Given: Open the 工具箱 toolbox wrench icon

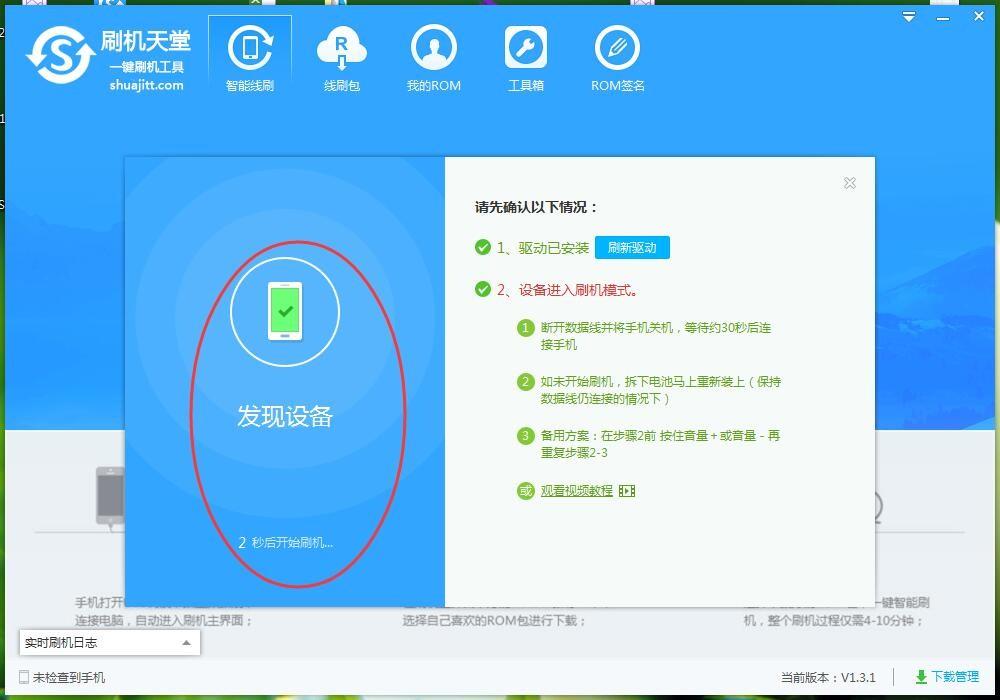Looking at the screenshot, I should [526, 46].
